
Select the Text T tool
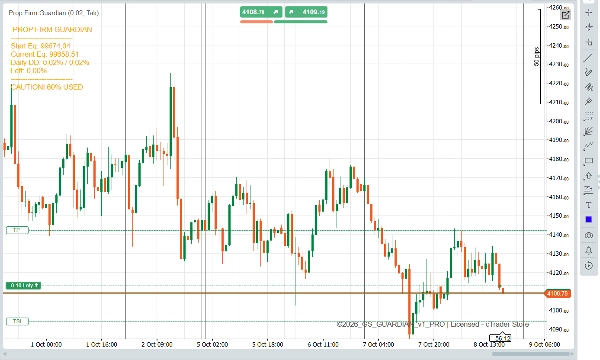pos(589,205)
